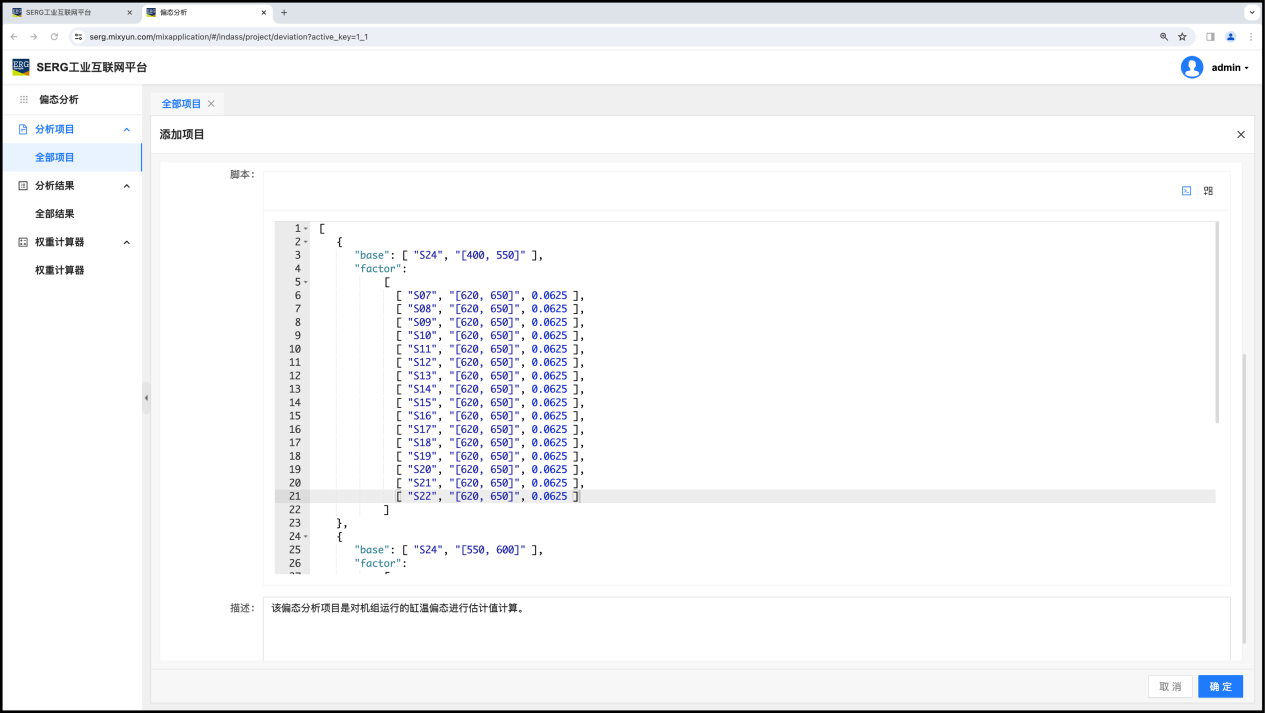Fold code block at line 24 arrow
The height and width of the screenshot is (713, 1265).
tap(306, 536)
